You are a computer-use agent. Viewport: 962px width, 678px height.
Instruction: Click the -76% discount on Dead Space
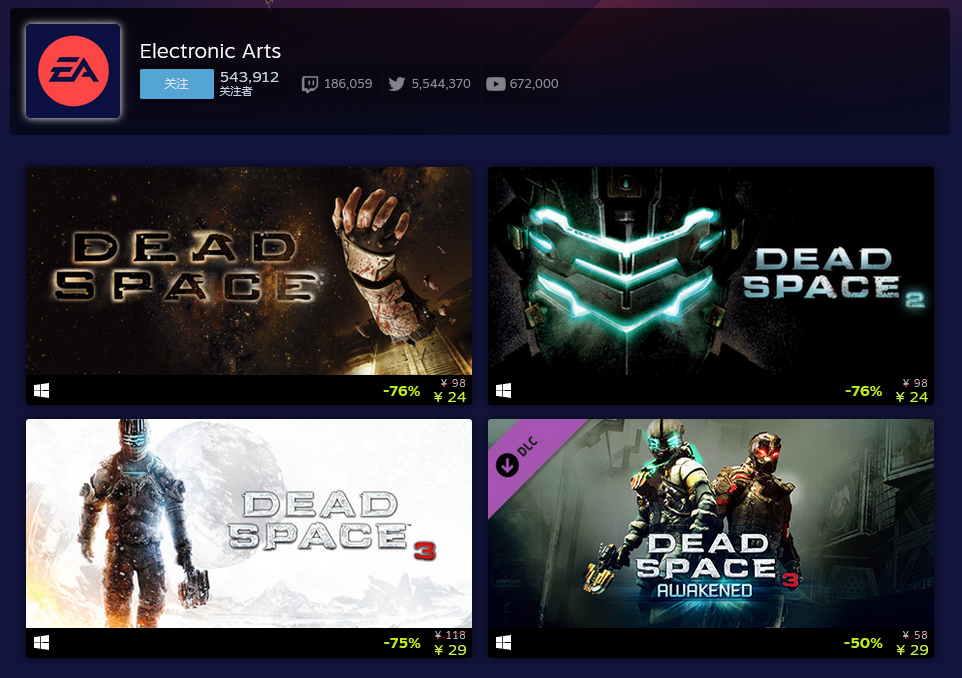click(x=402, y=391)
